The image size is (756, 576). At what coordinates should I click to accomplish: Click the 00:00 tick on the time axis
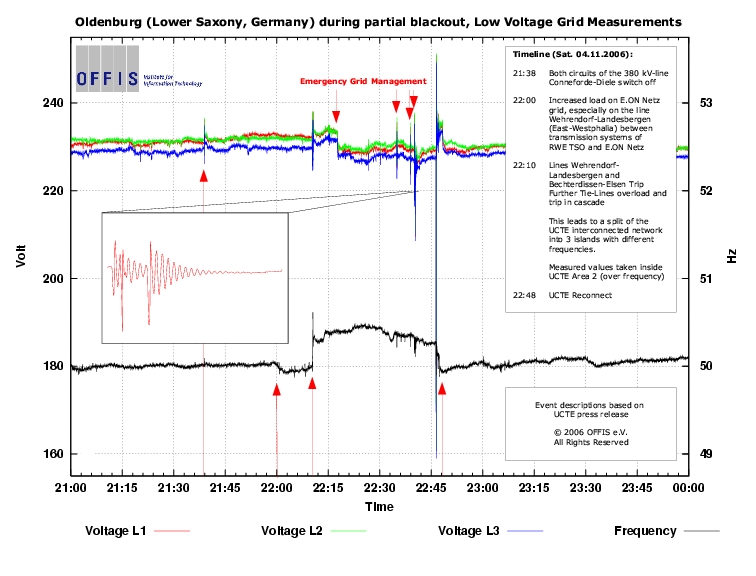point(689,487)
